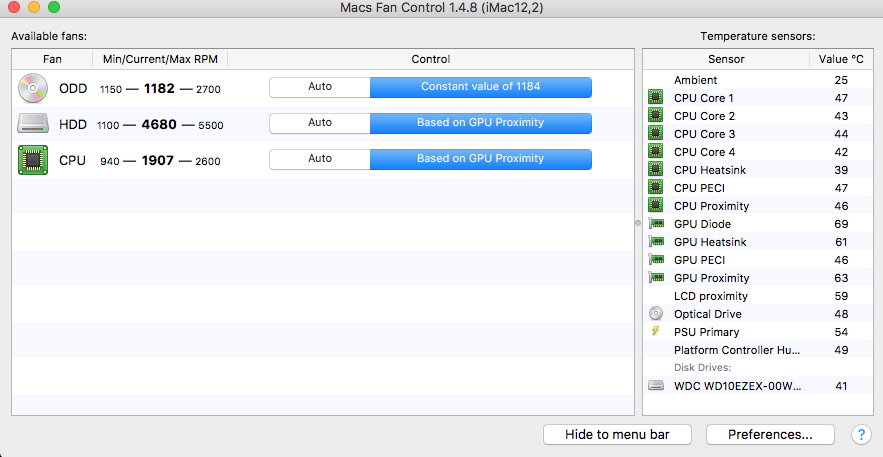Click the GPU Diode value 69
Image resolution: width=883 pixels, height=457 pixels.
(841, 224)
